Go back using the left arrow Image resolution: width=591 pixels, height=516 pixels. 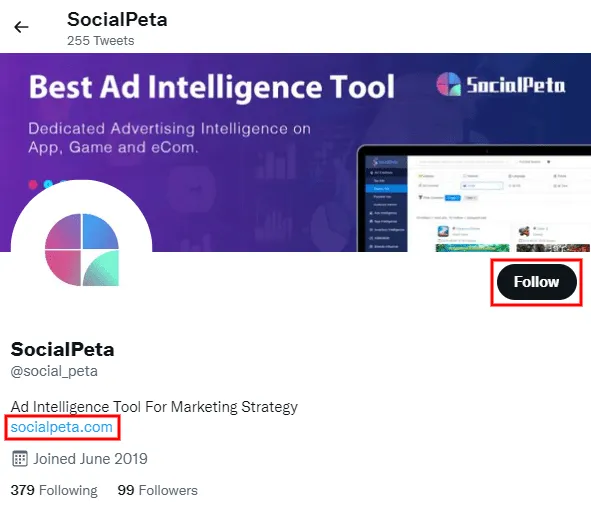point(21,27)
